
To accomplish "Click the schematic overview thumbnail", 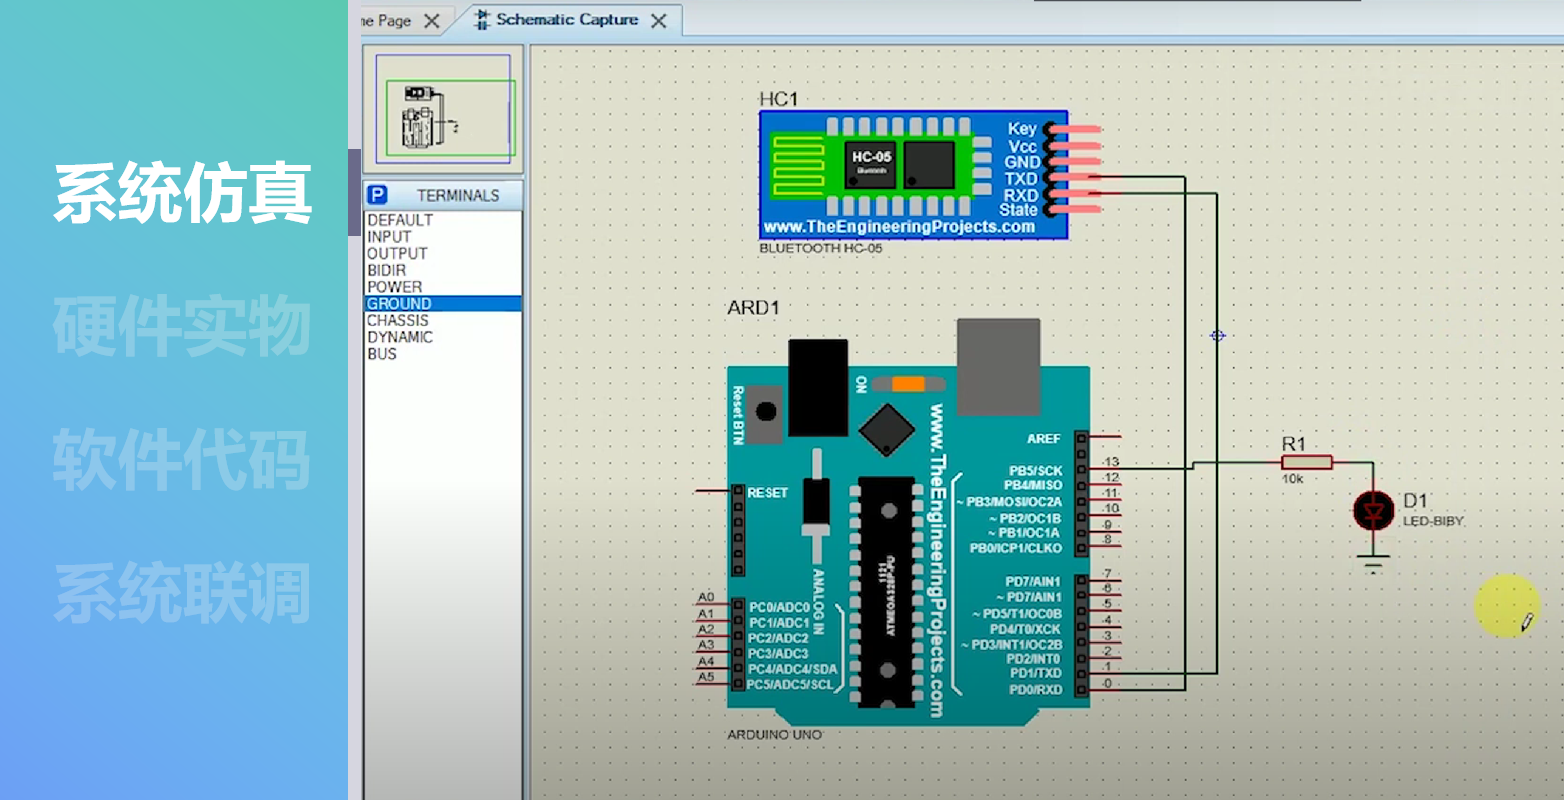I will 443,110.
